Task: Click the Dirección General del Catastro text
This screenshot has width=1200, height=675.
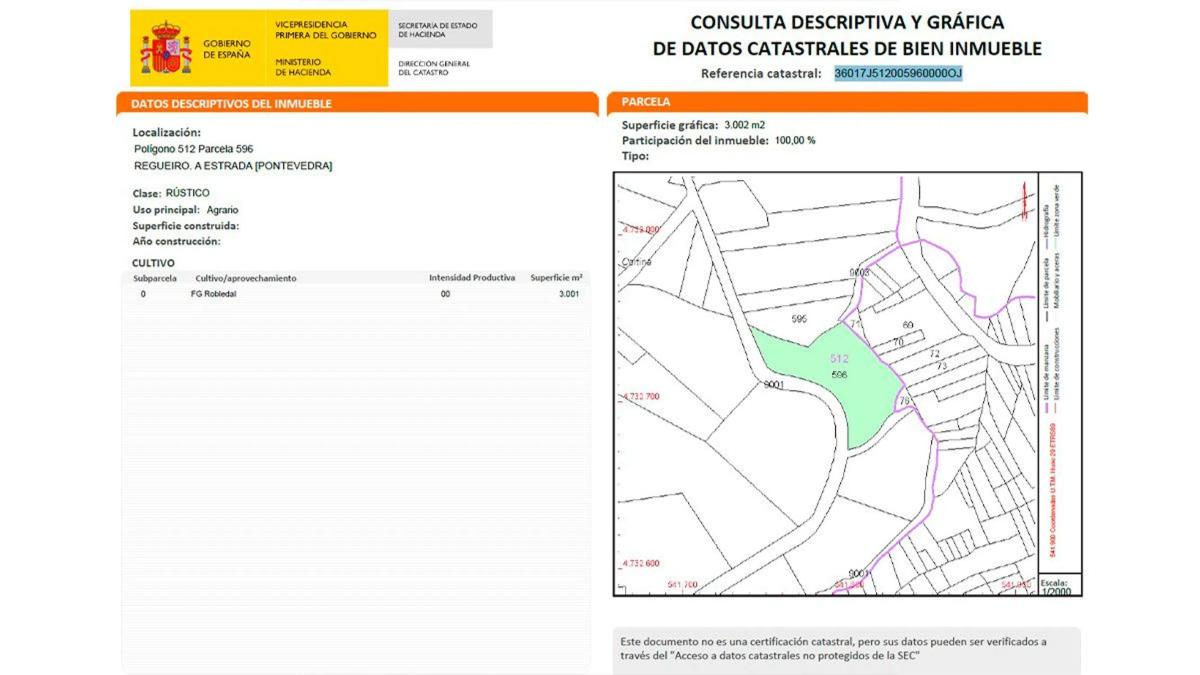Action: [433, 68]
